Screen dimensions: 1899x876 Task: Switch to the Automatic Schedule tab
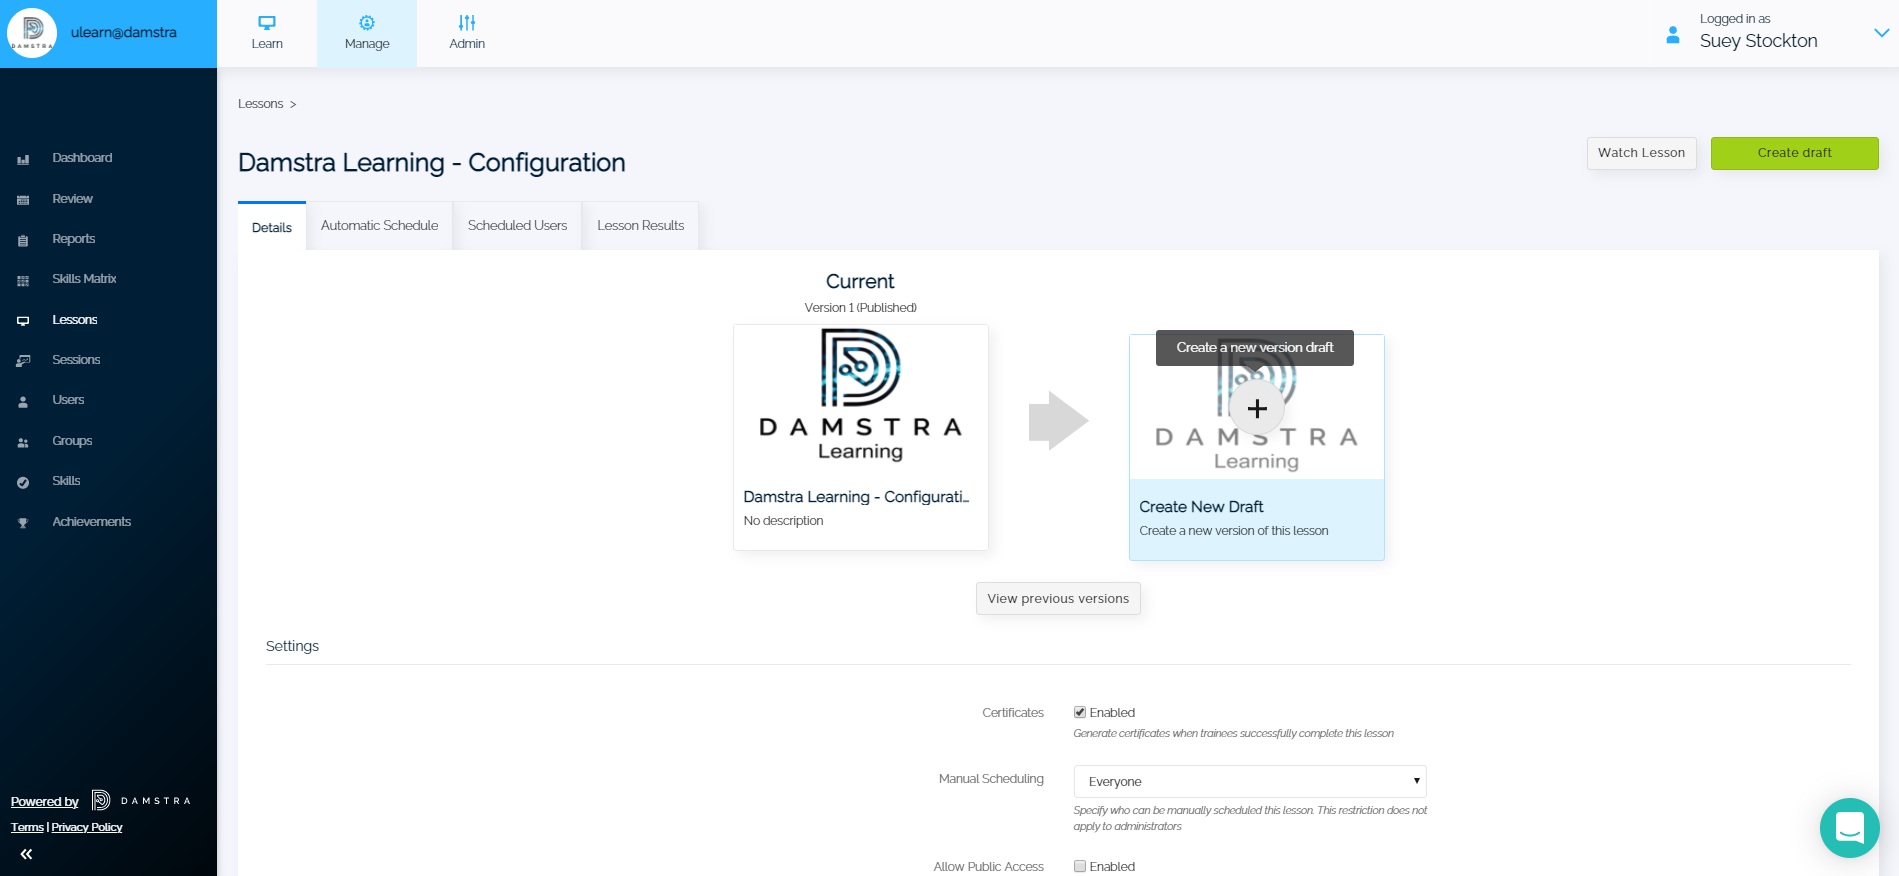(x=380, y=226)
